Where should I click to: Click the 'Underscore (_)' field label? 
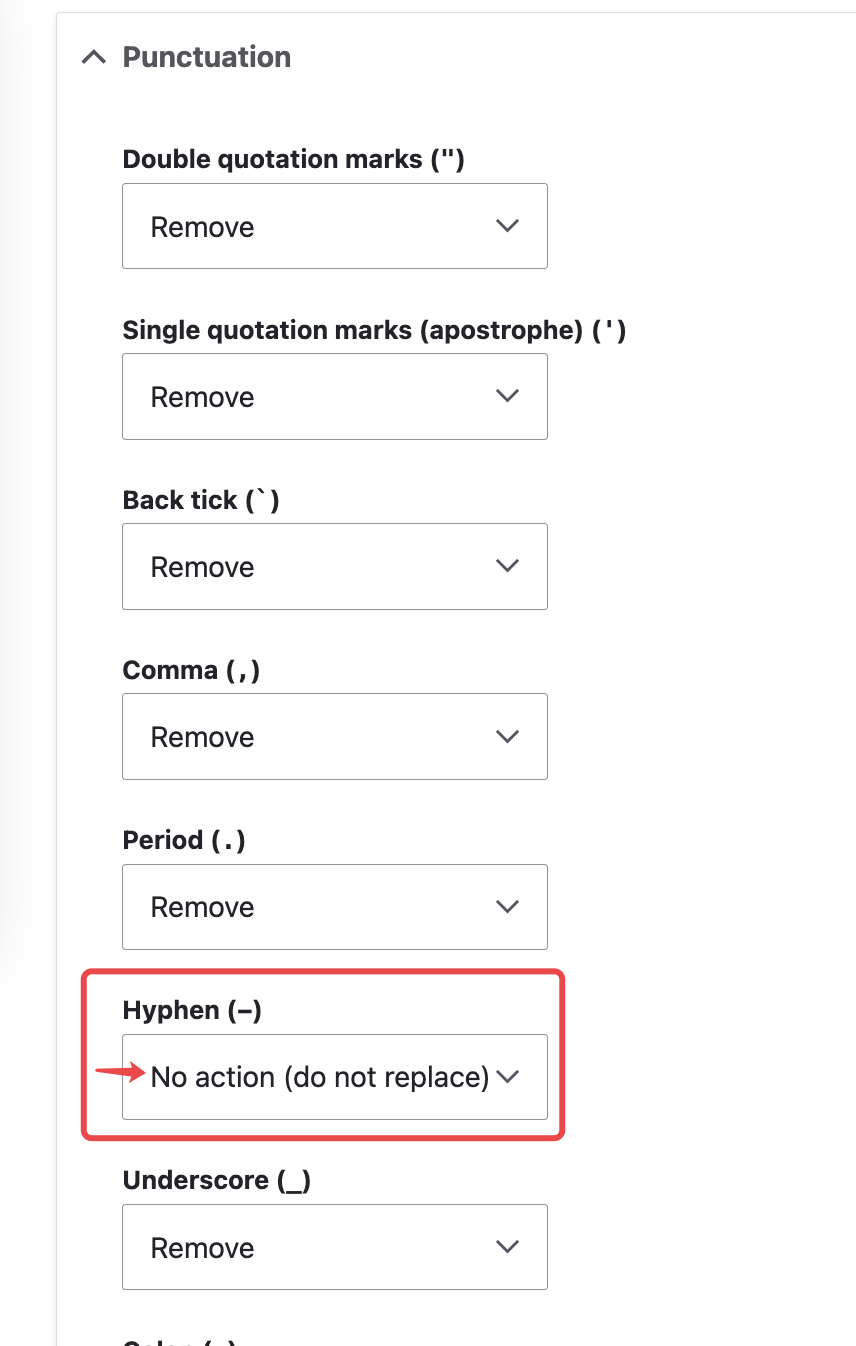pyautogui.click(x=216, y=1181)
